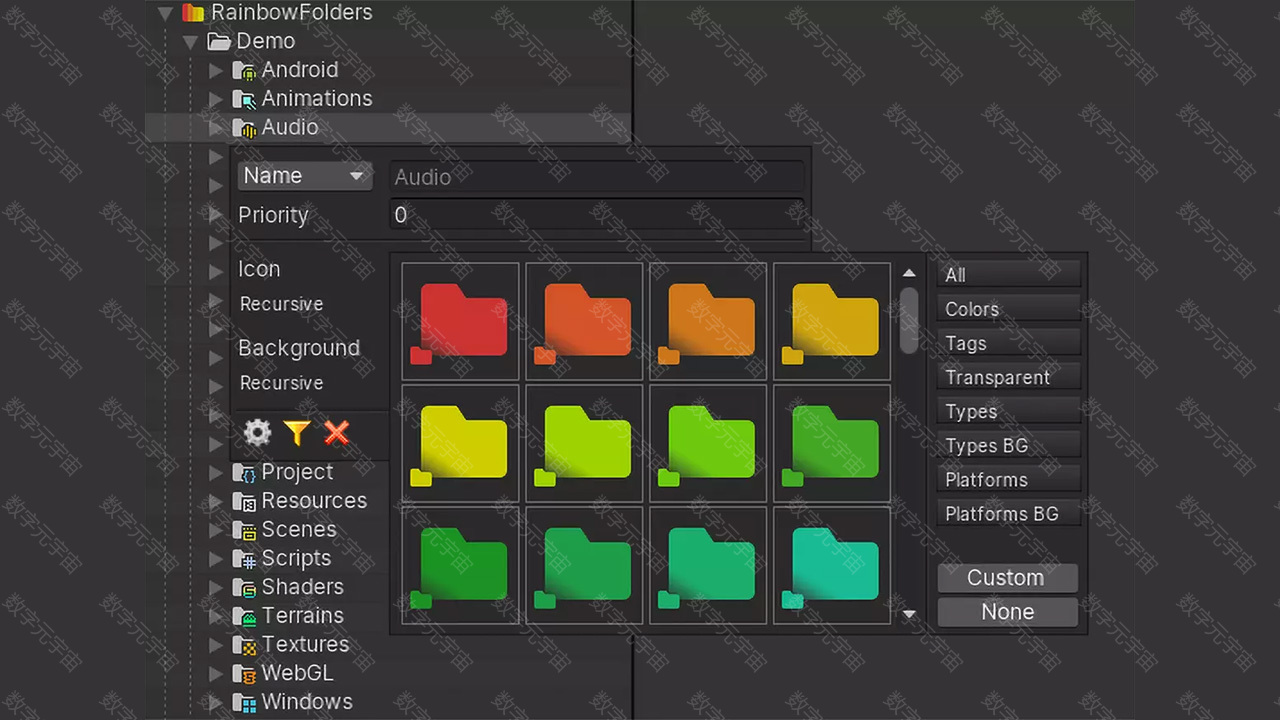Select the Demo folder label
The width and height of the screenshot is (1280, 720).
click(x=265, y=42)
